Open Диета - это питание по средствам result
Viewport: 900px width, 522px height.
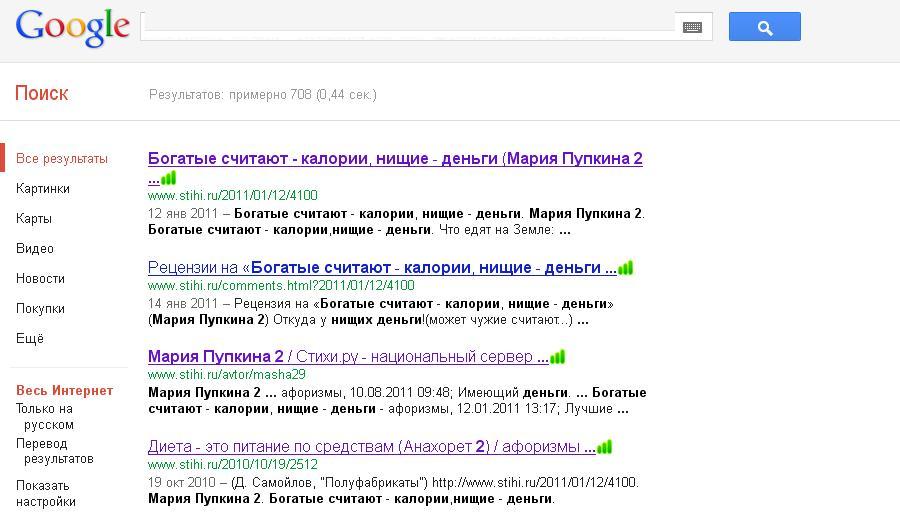point(372,446)
